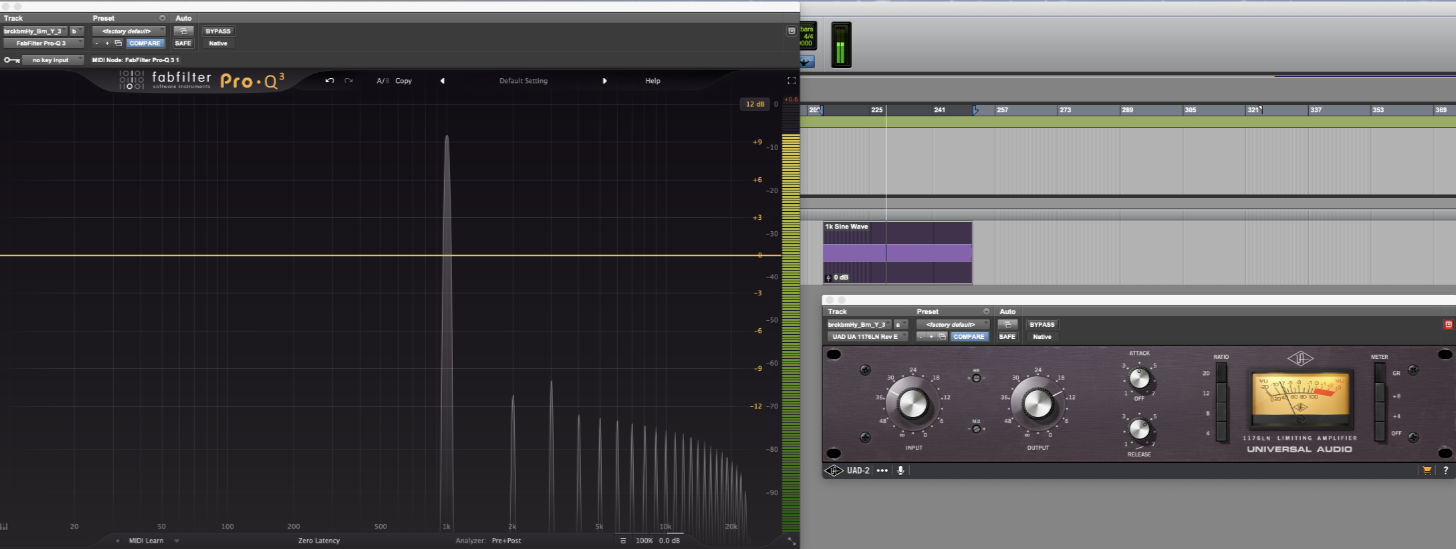The height and width of the screenshot is (549, 1456).
Task: Open the Zero Latency processing mode menu
Action: pyautogui.click(x=319, y=541)
